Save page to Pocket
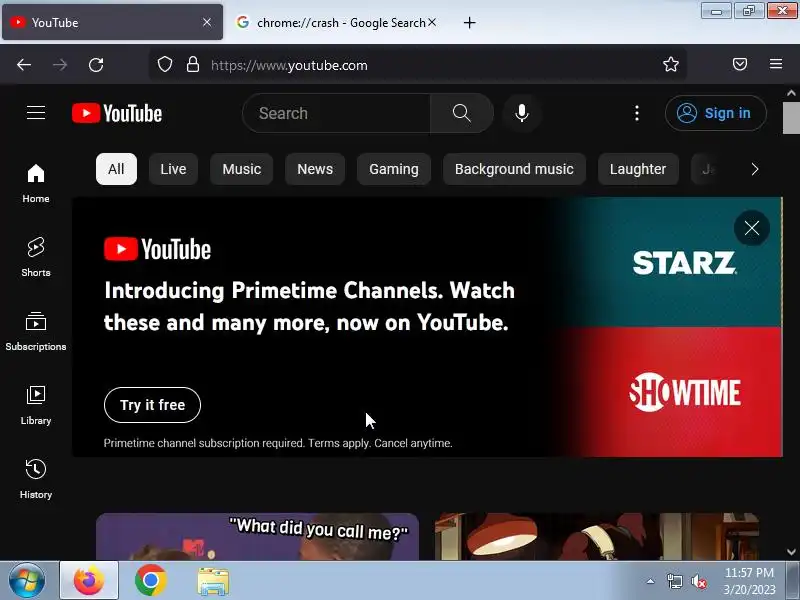 tap(740, 64)
